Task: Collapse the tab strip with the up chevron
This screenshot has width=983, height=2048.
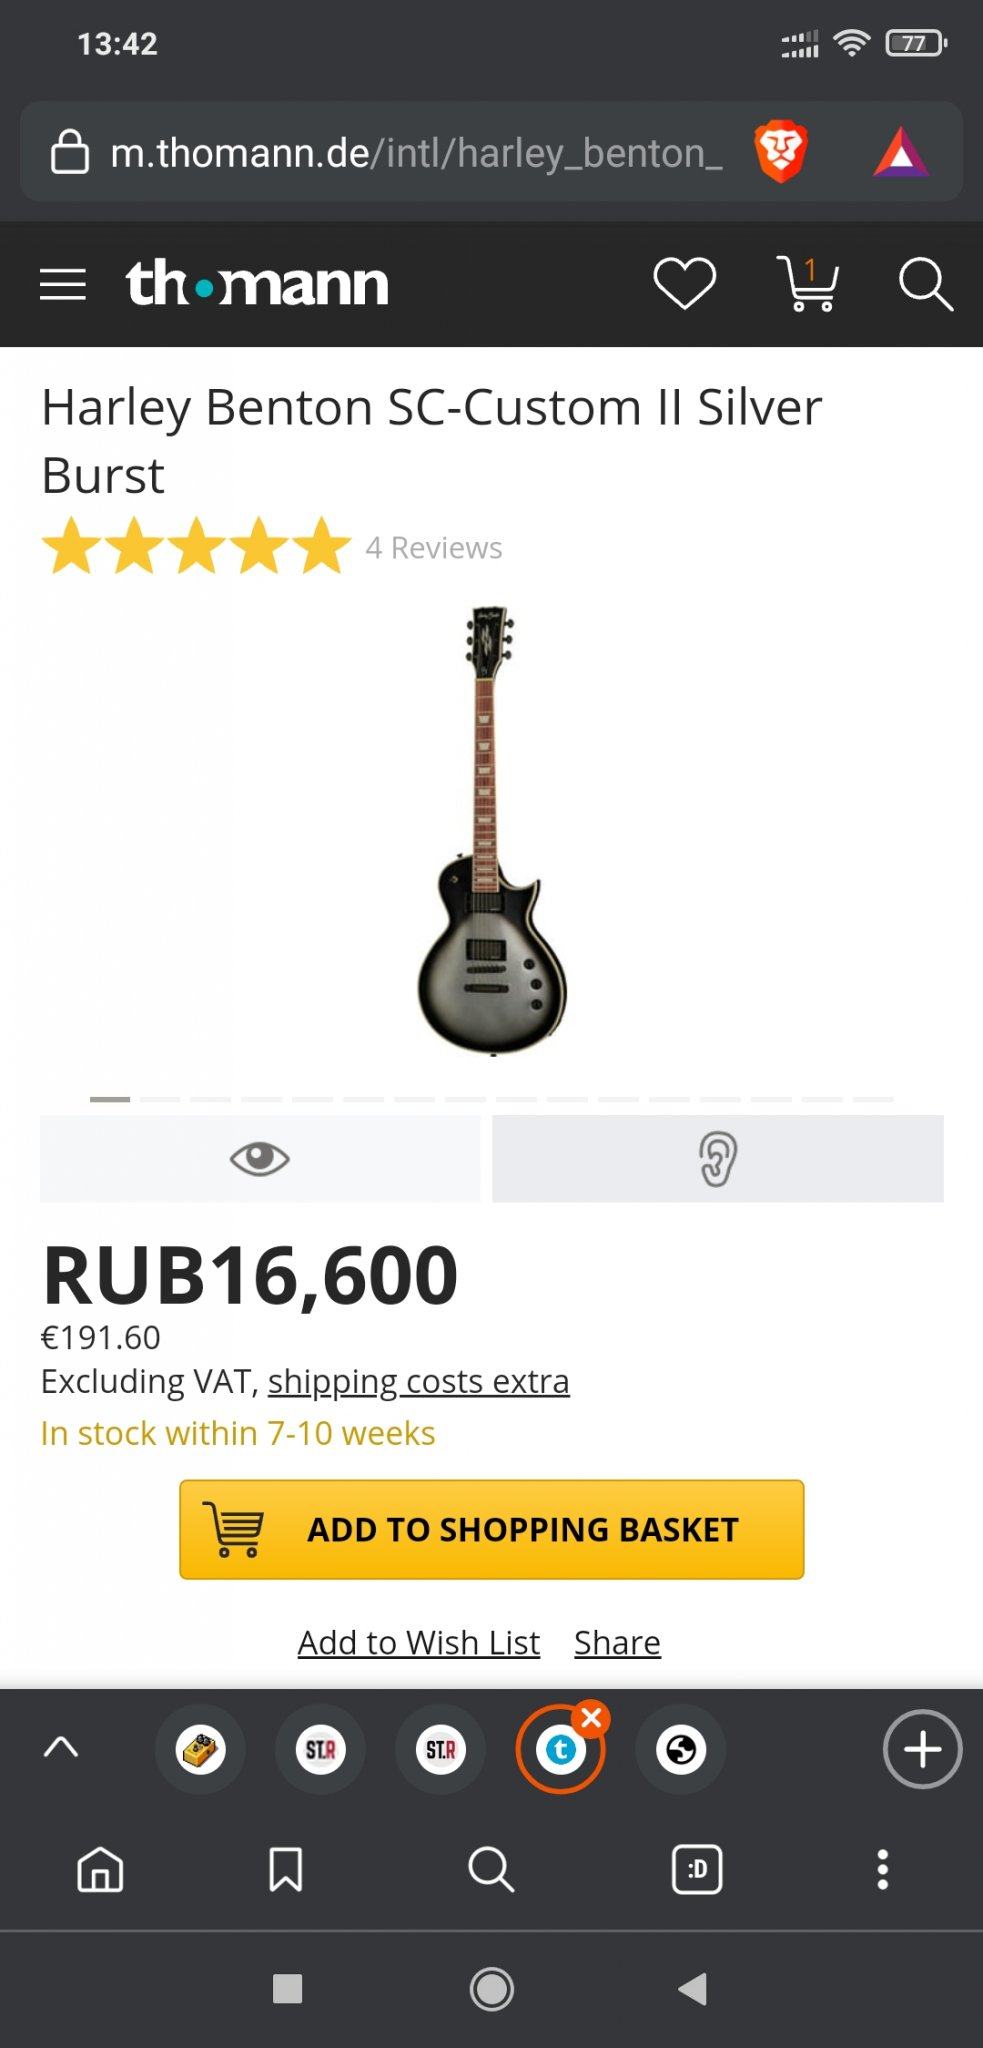Action: click(x=61, y=1748)
